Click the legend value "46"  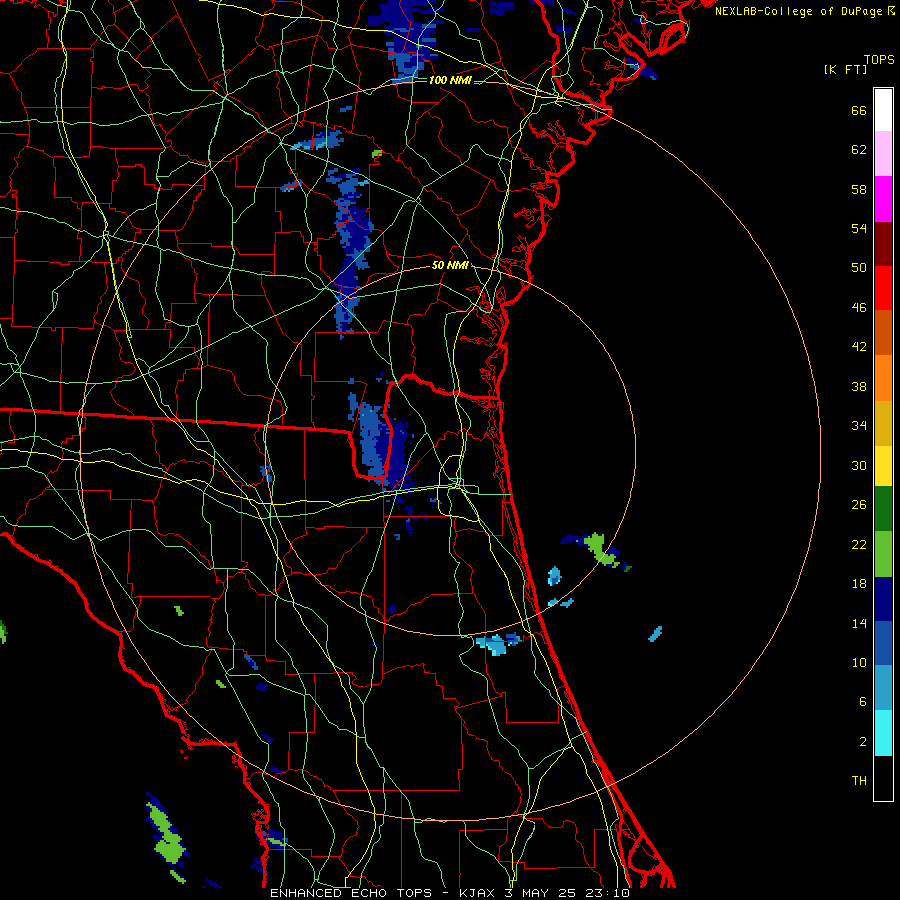859,308
